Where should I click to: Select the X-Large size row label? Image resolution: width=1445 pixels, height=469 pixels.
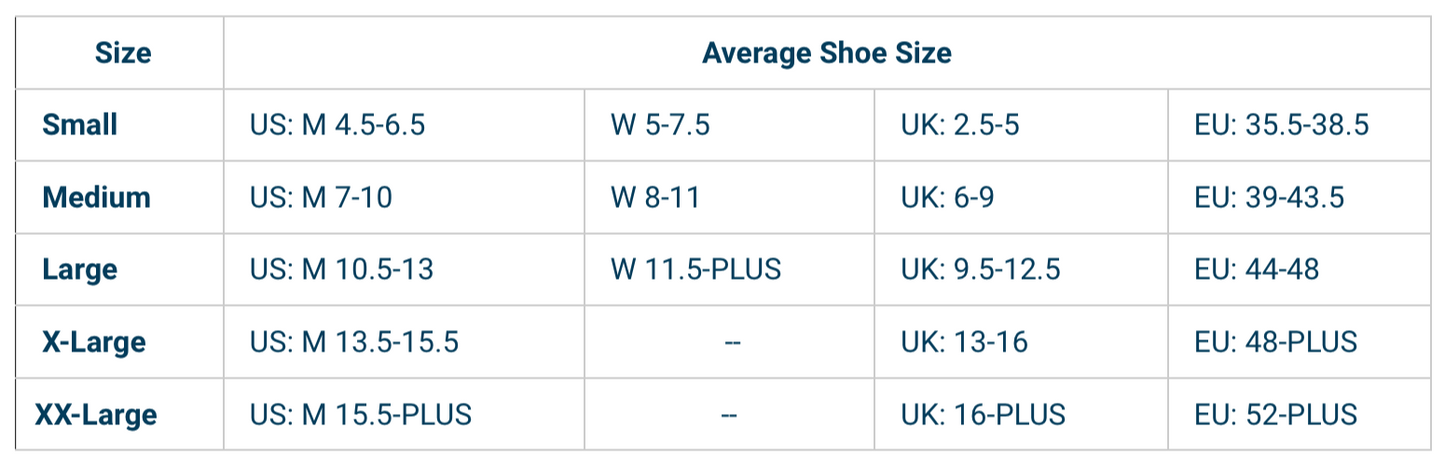pyautogui.click(x=94, y=342)
